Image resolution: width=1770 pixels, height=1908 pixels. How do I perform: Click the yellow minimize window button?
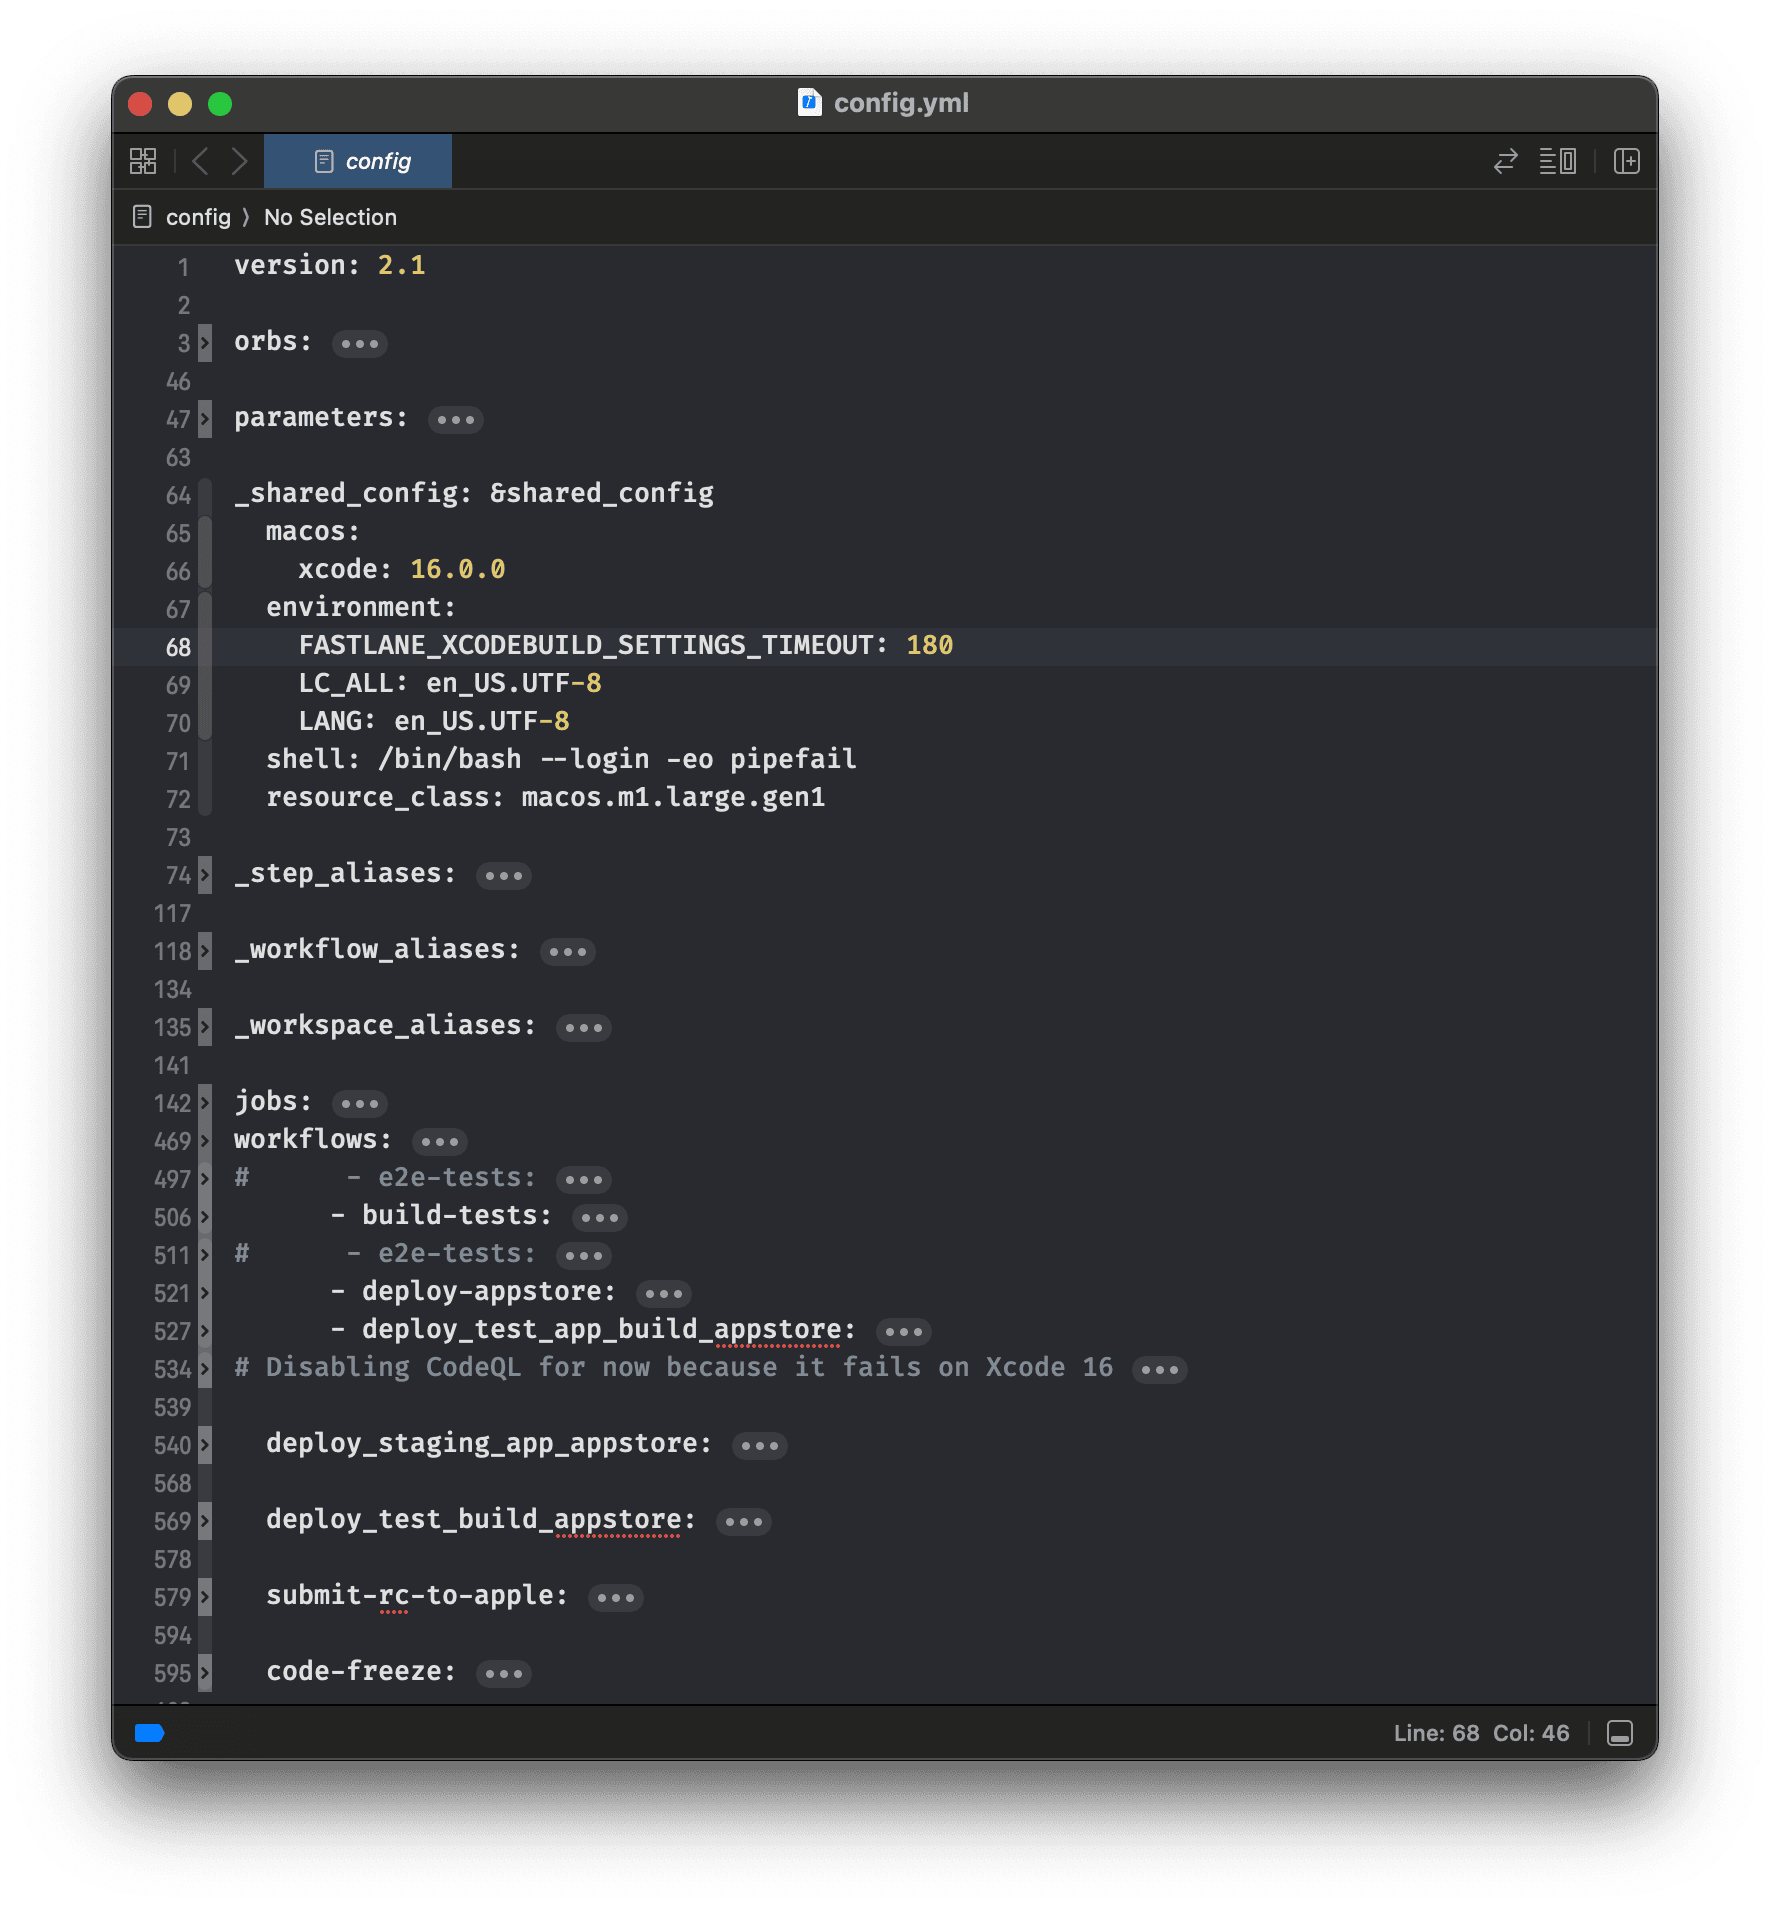tap(180, 104)
